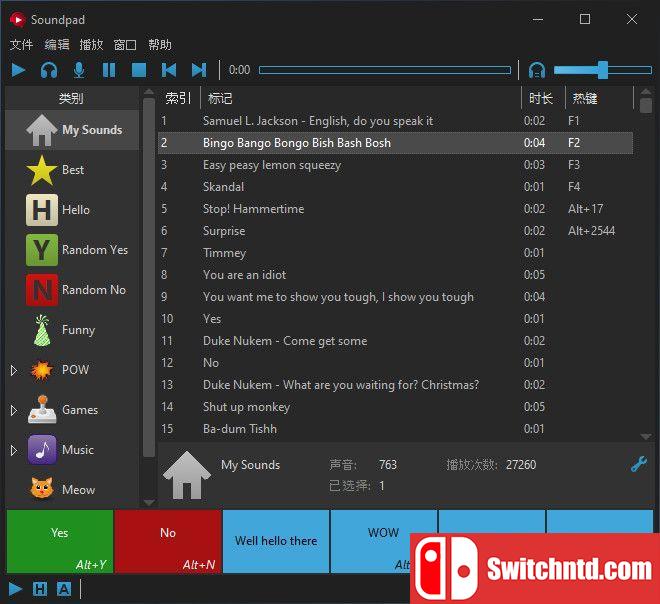Screen dimensions: 660x604
Task: Adjust the volume slider handle
Action: (603, 70)
